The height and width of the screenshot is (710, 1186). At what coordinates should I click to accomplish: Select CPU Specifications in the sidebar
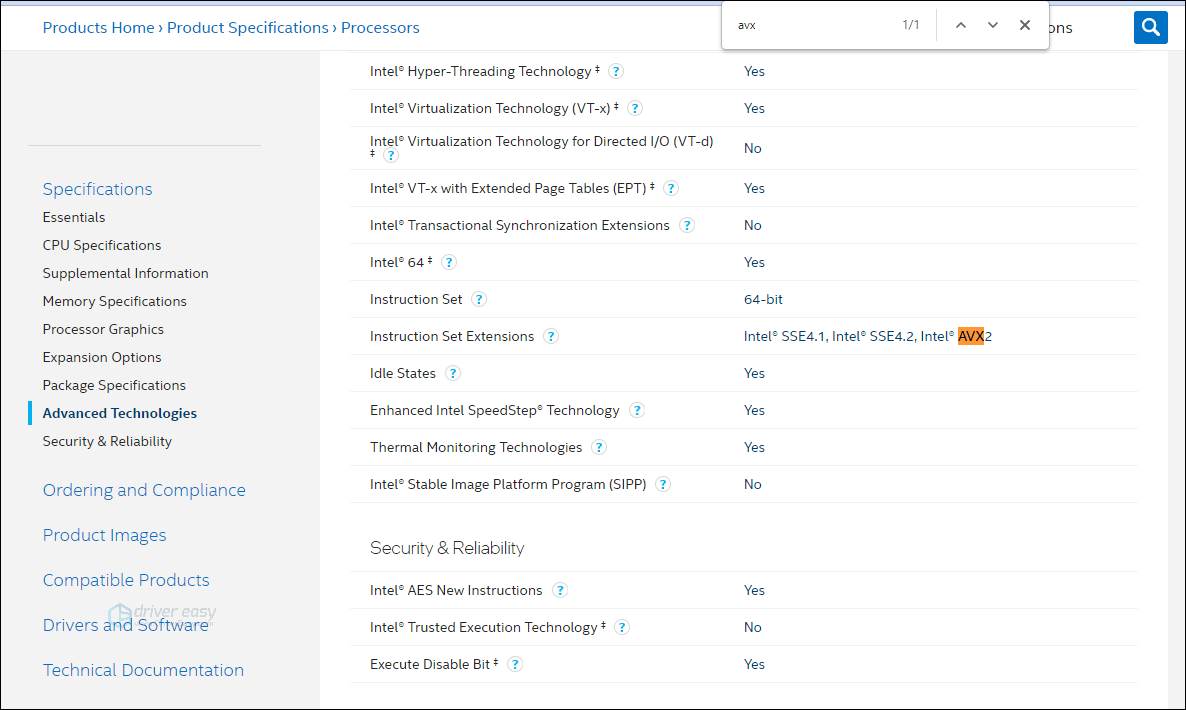[x=102, y=246]
